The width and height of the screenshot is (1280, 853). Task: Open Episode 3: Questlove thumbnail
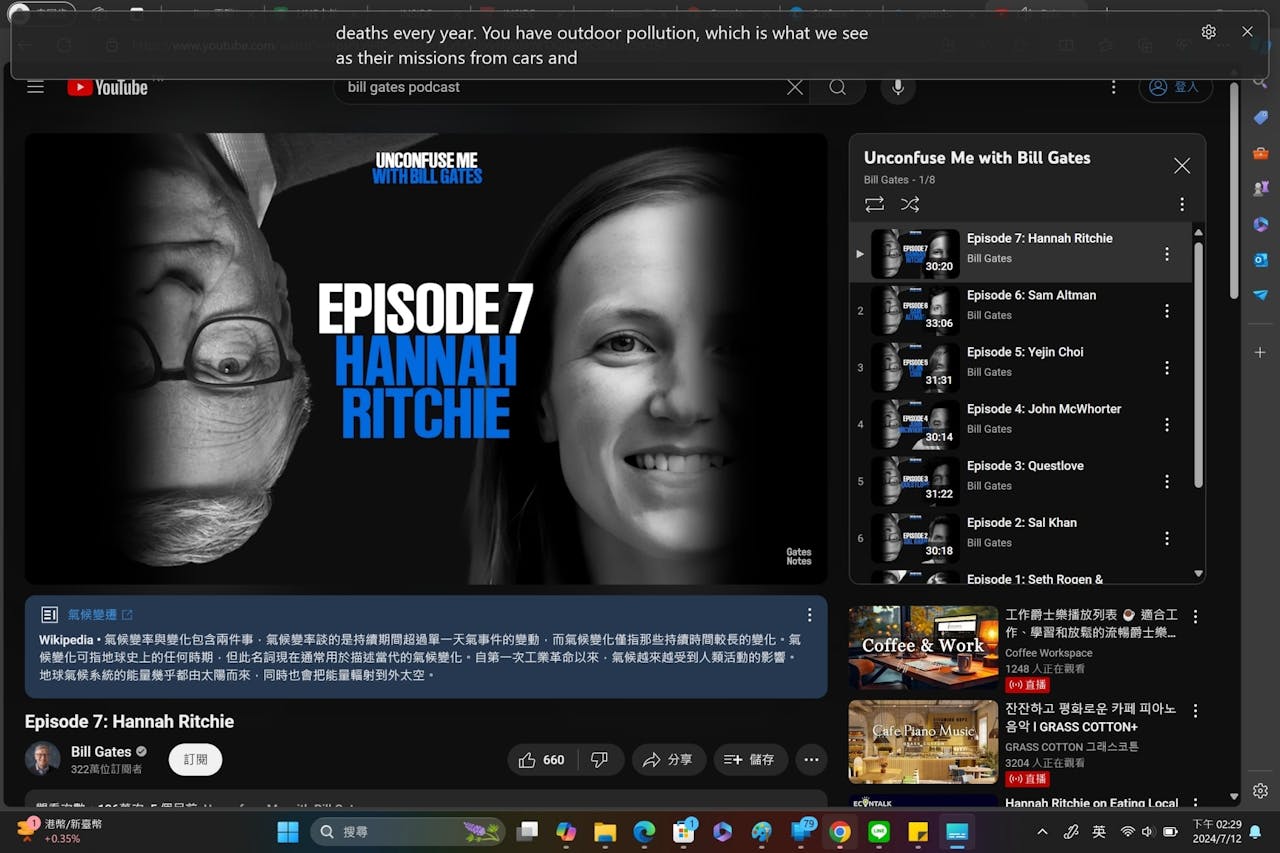[x=915, y=482]
